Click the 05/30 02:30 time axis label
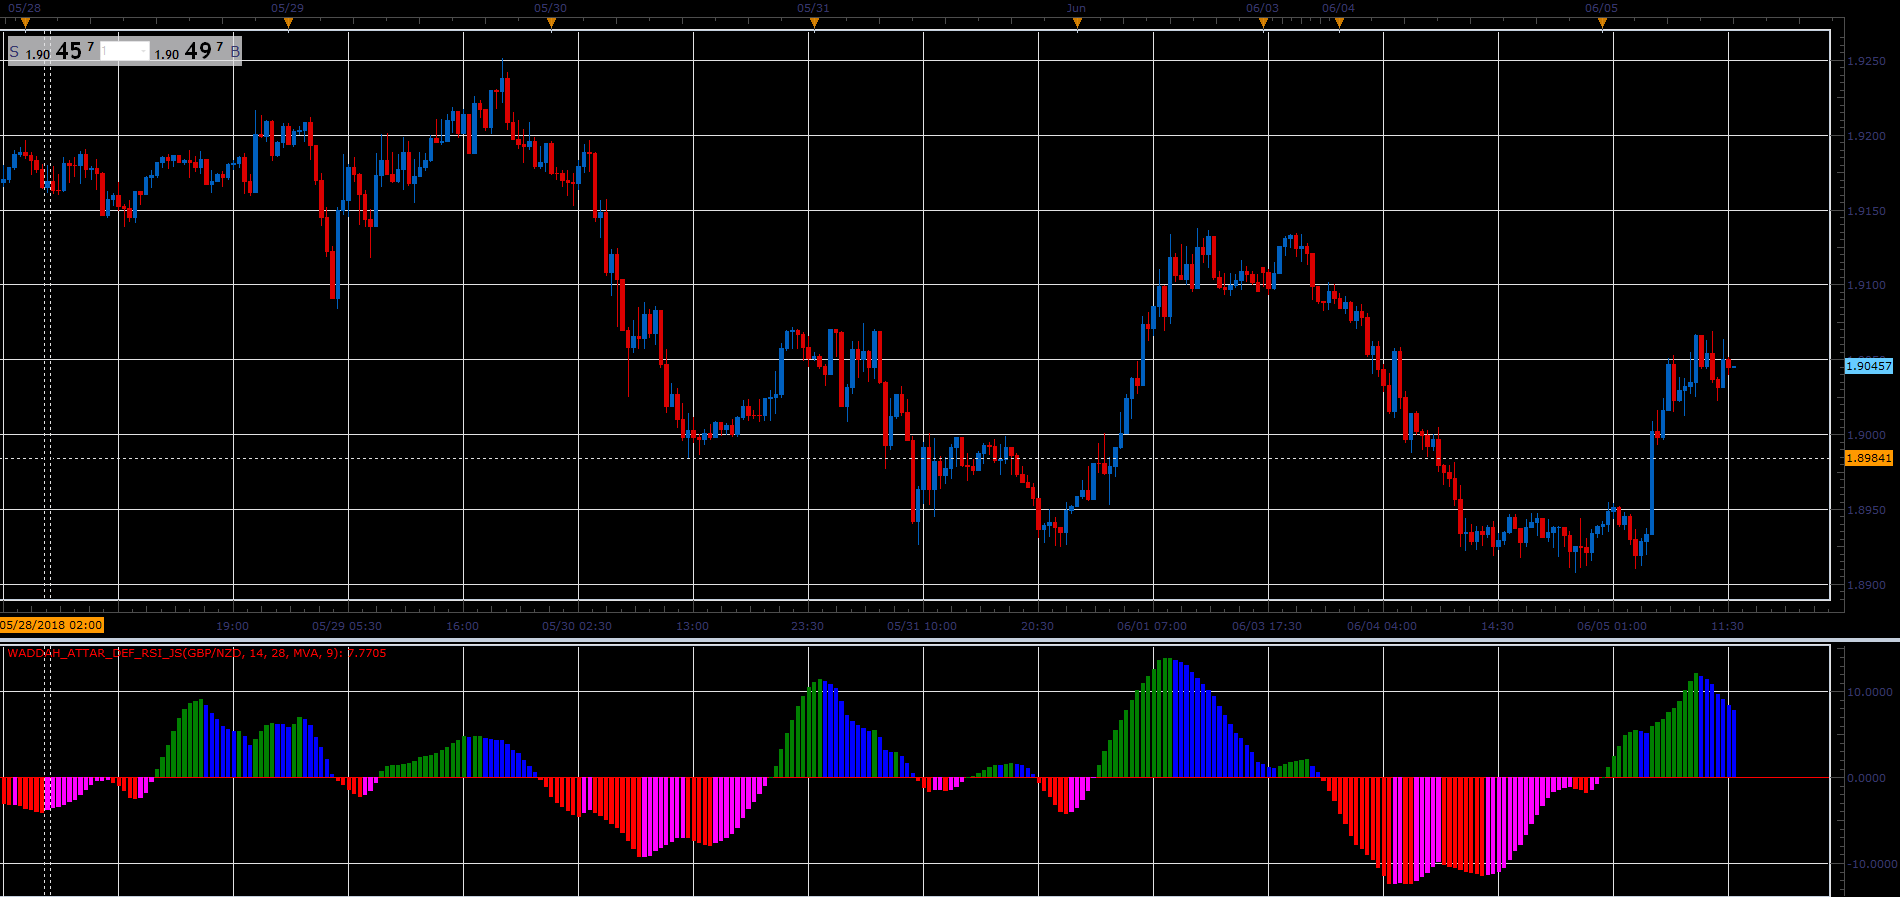Image resolution: width=1900 pixels, height=897 pixels. (x=577, y=626)
